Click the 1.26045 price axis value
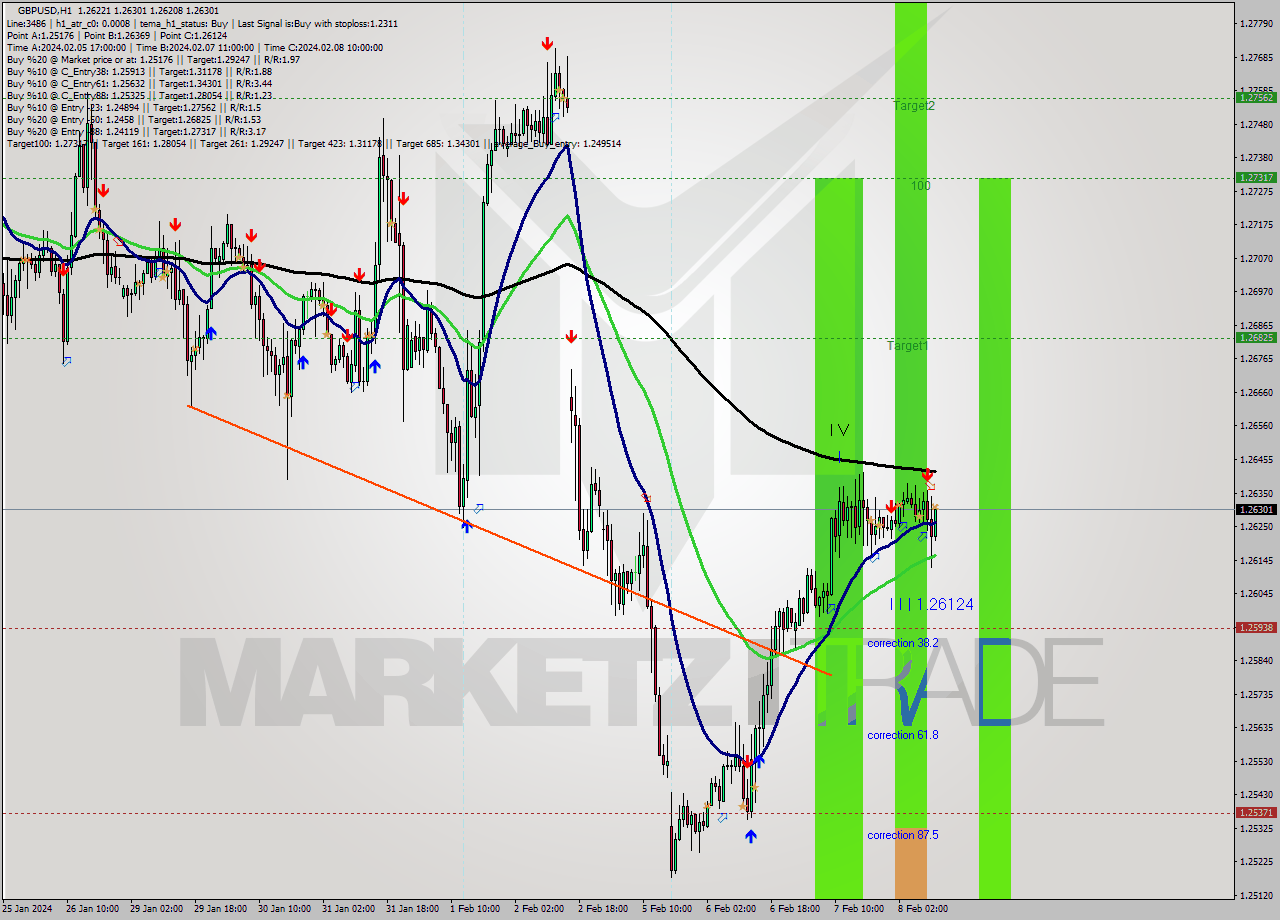 point(1256,593)
